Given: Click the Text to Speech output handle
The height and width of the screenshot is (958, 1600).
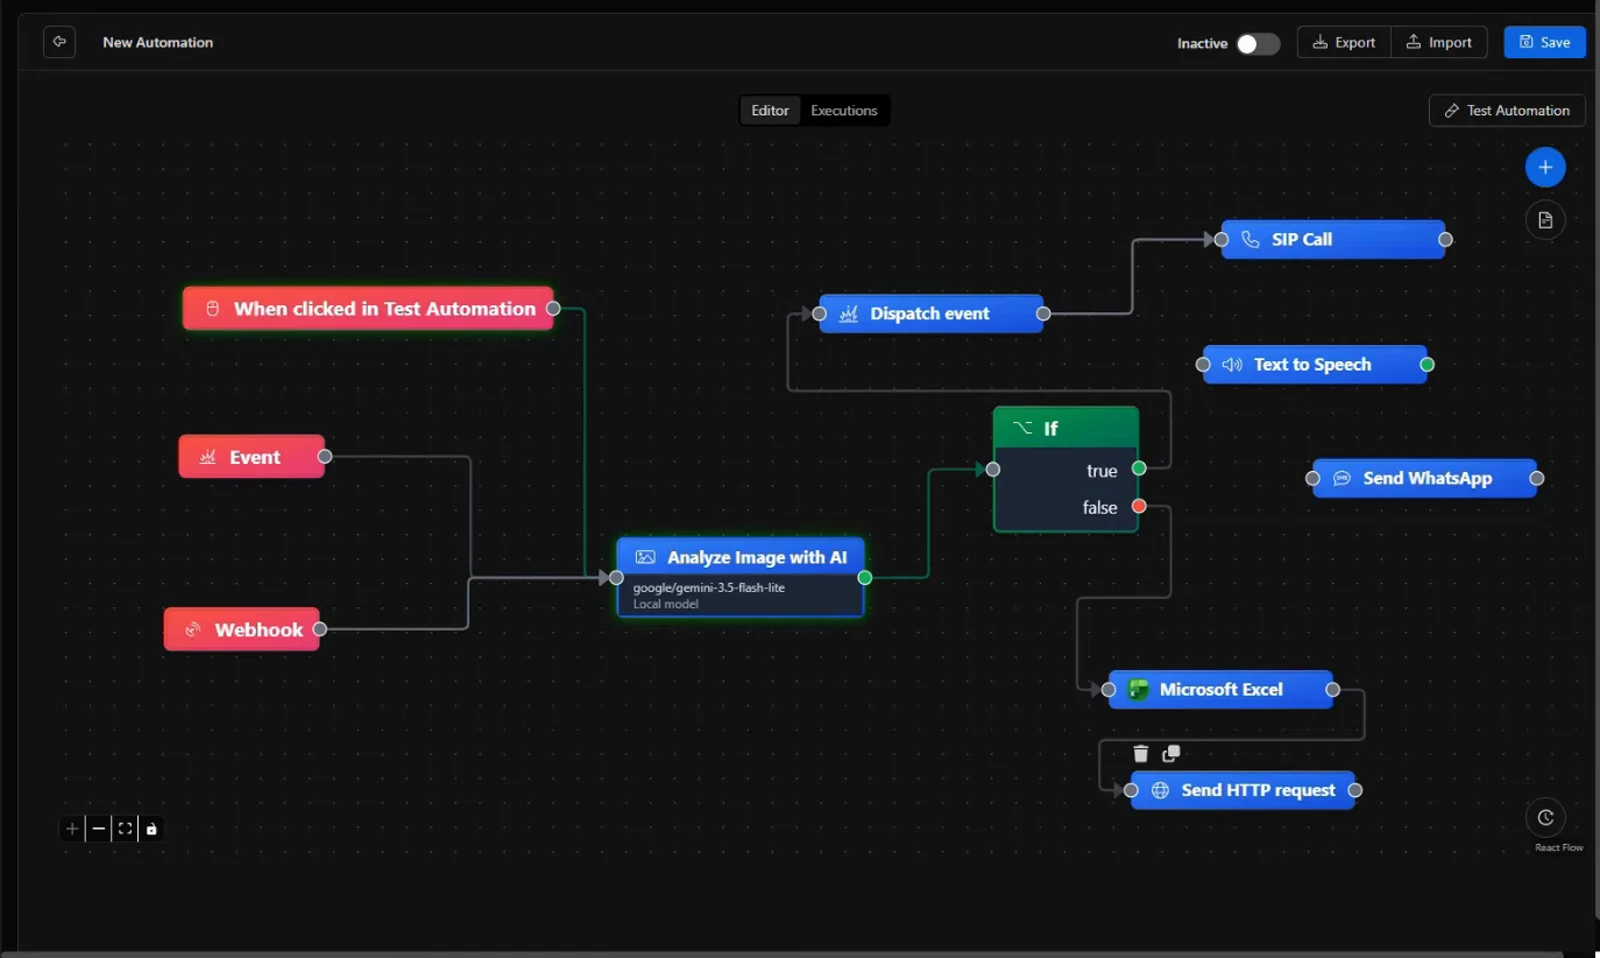Looking at the screenshot, I should 1427,364.
